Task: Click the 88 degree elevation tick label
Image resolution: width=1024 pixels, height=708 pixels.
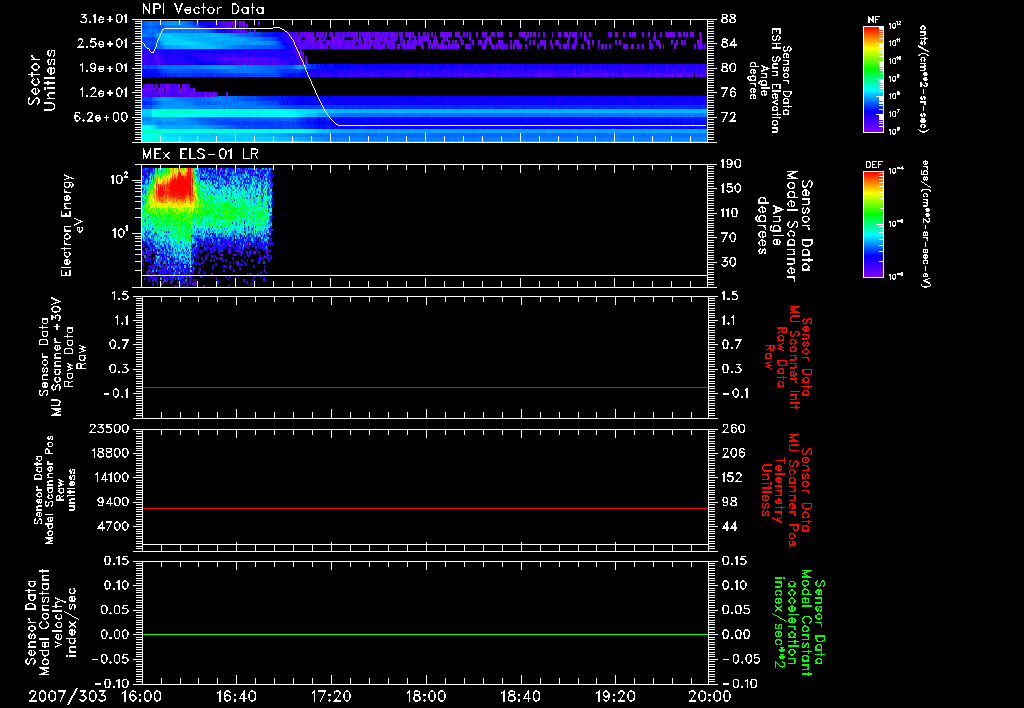Action: 729,18
